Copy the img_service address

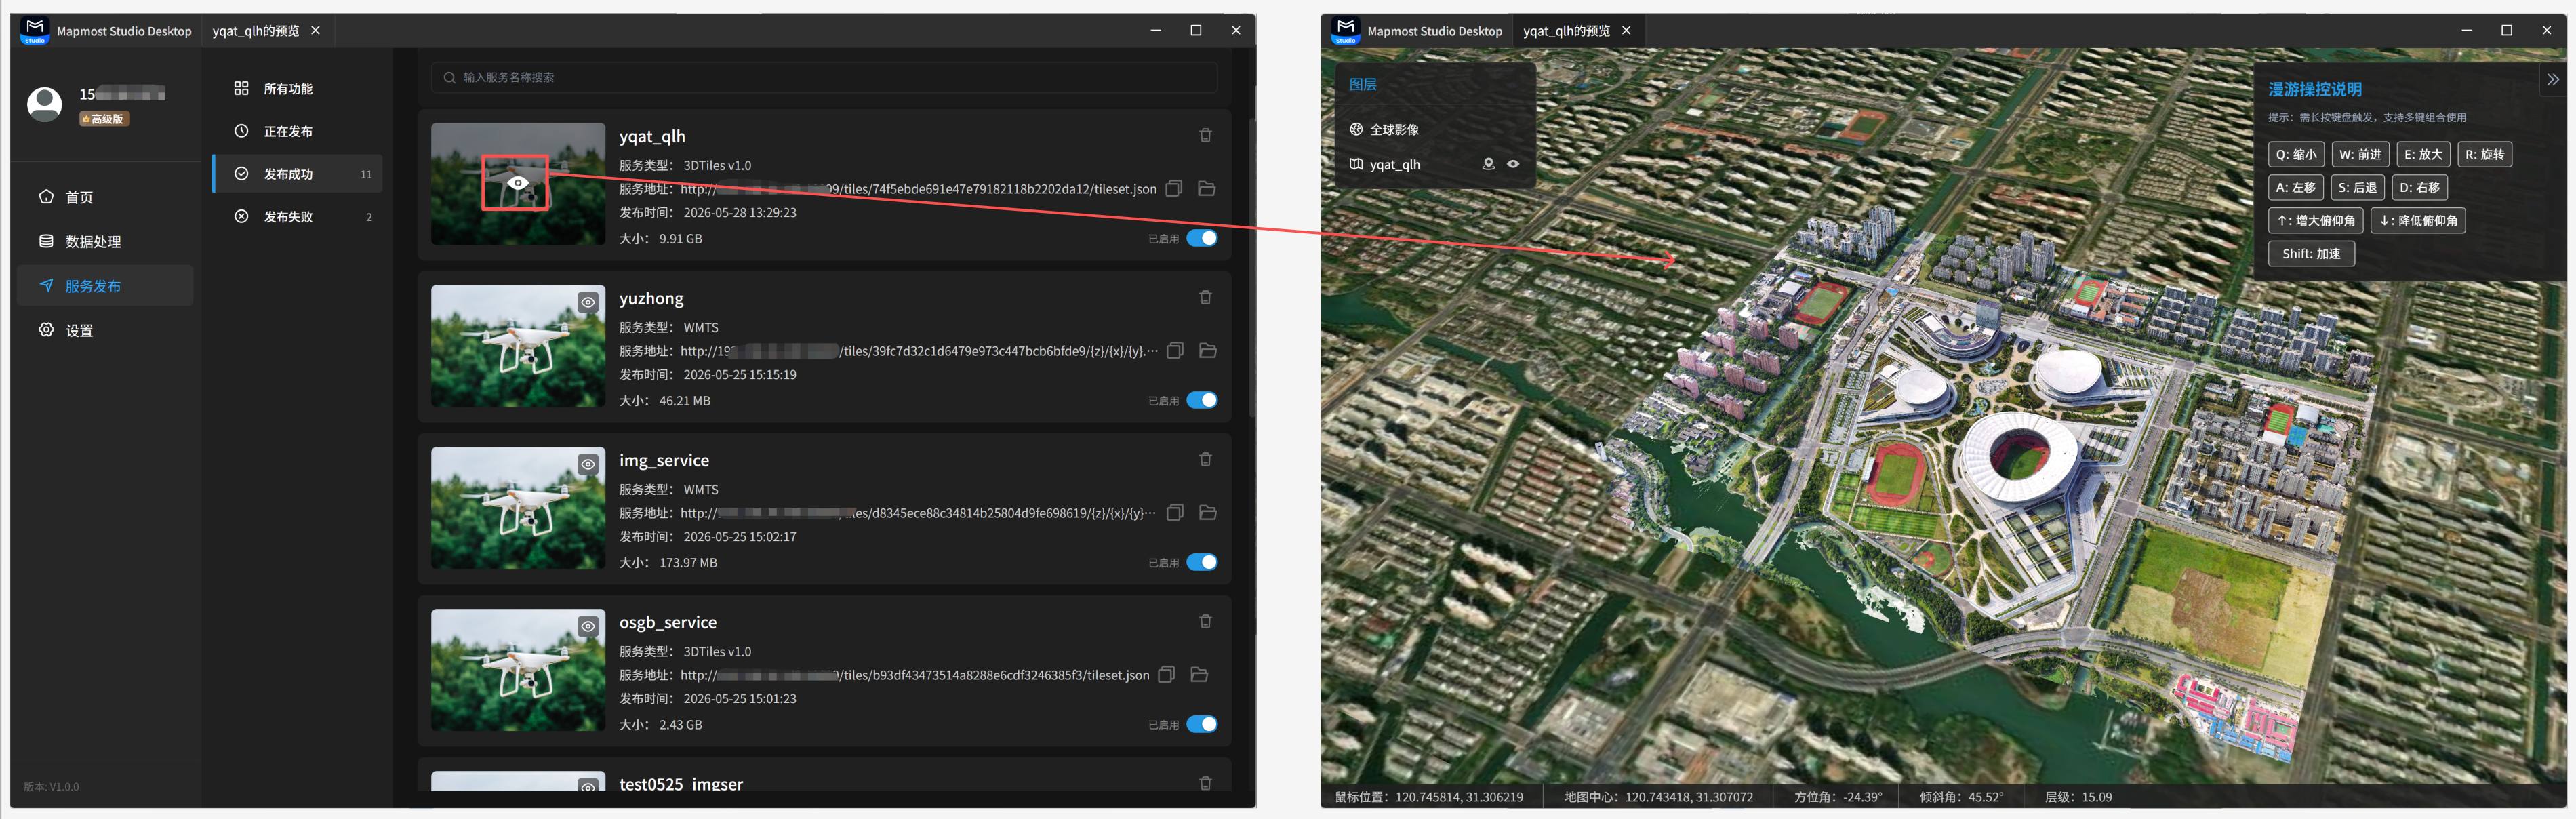pos(1175,512)
